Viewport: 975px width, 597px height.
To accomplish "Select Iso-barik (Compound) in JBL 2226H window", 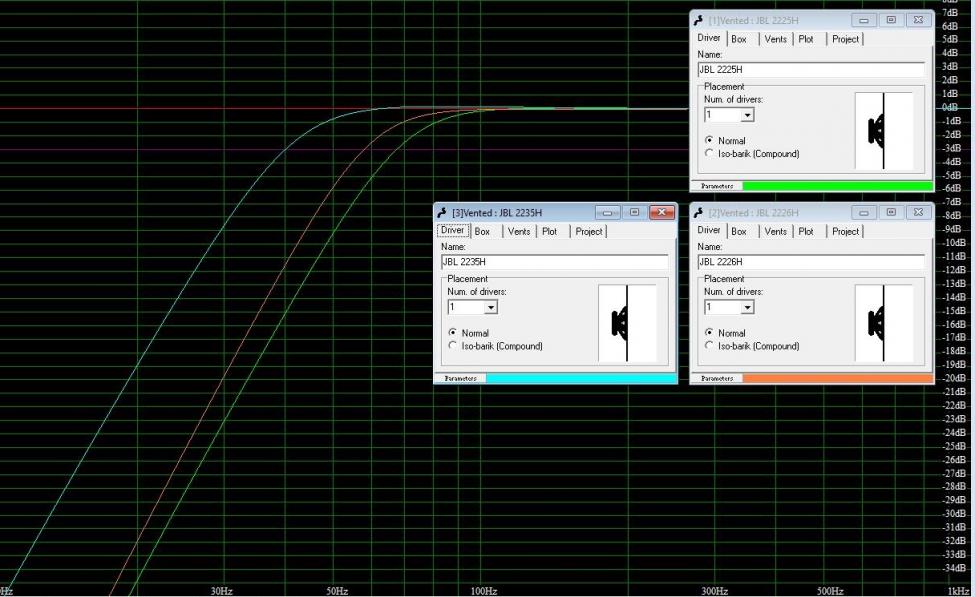I will coord(710,346).
